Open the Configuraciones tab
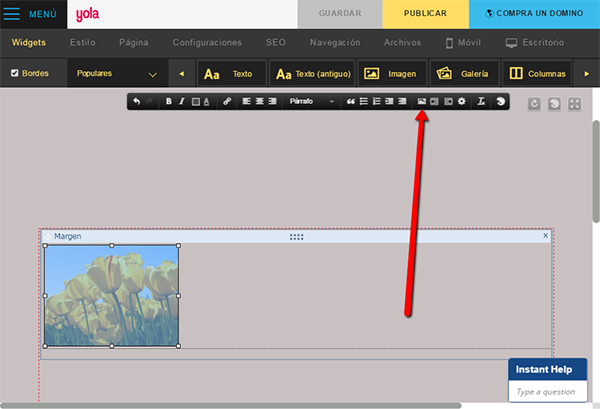 pos(207,43)
